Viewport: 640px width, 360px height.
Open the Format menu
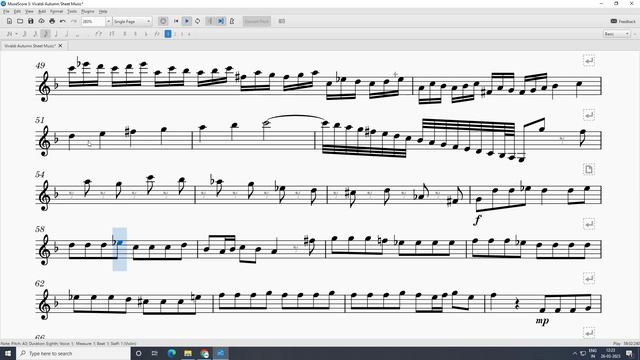point(56,11)
